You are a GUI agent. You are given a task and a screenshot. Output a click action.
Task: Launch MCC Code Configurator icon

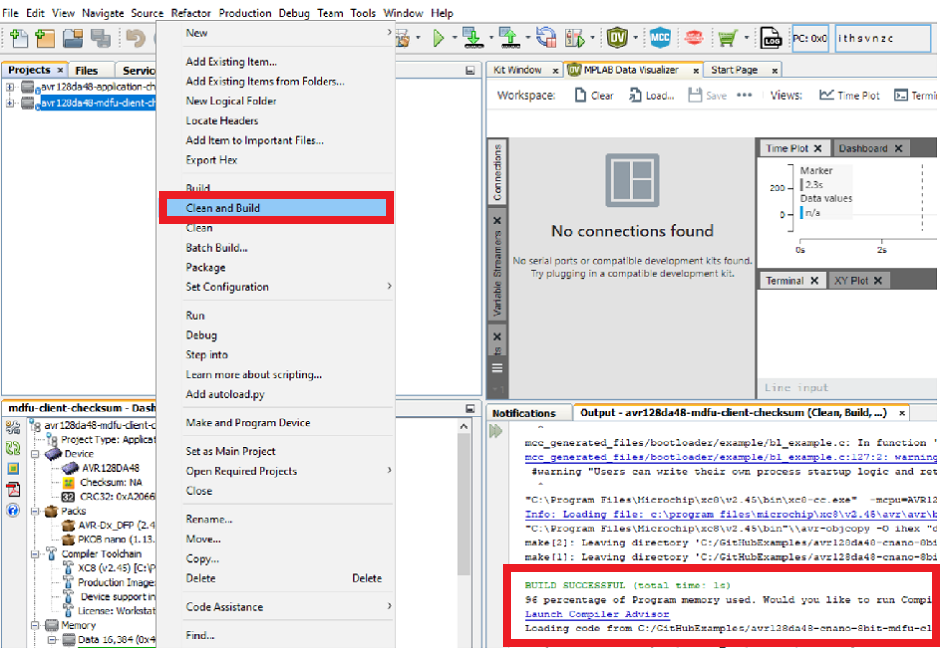[660, 38]
